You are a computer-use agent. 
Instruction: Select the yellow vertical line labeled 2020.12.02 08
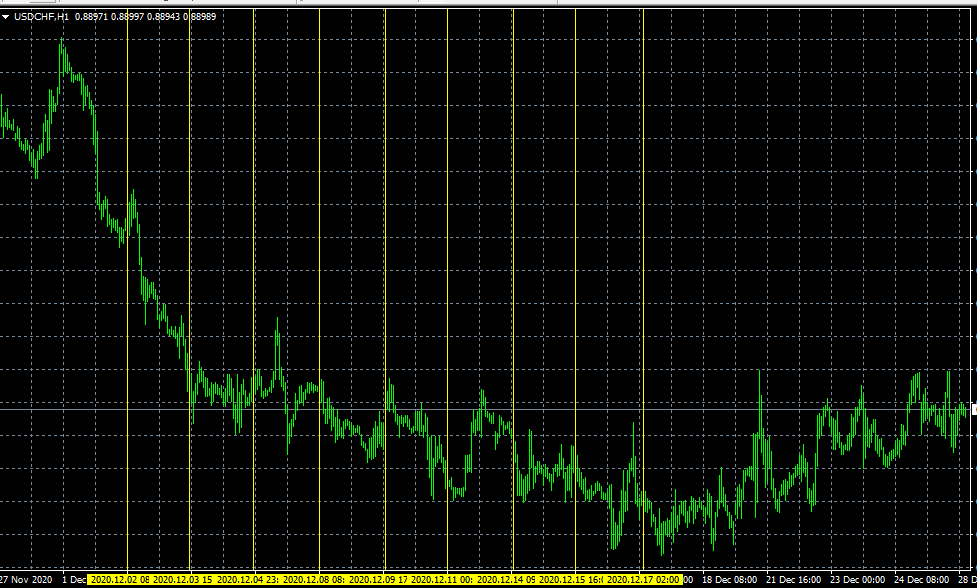(128, 290)
